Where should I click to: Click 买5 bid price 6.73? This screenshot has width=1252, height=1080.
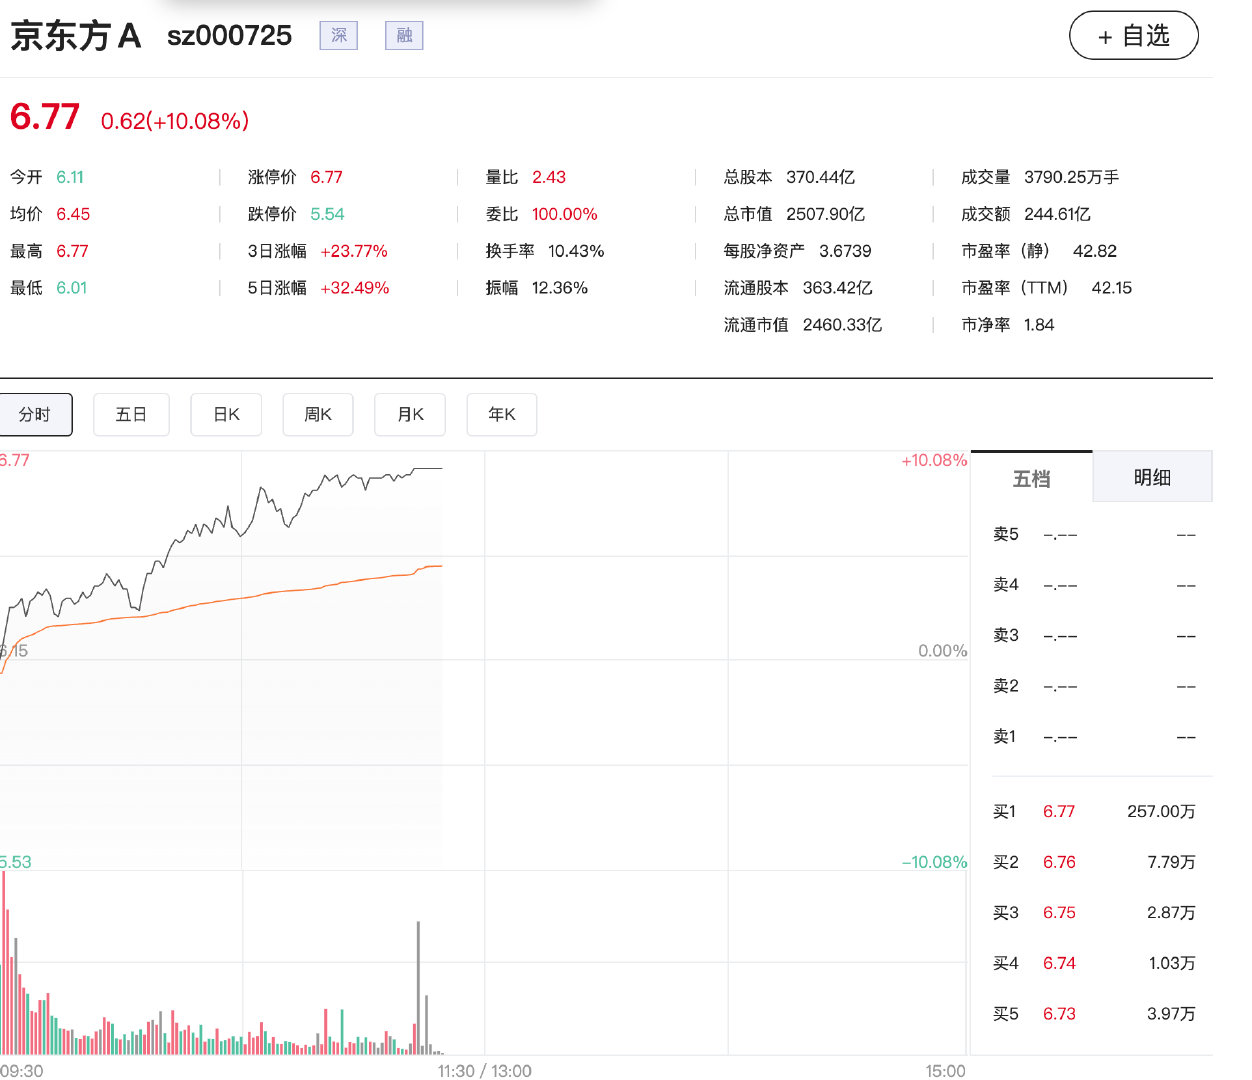1059,1014
